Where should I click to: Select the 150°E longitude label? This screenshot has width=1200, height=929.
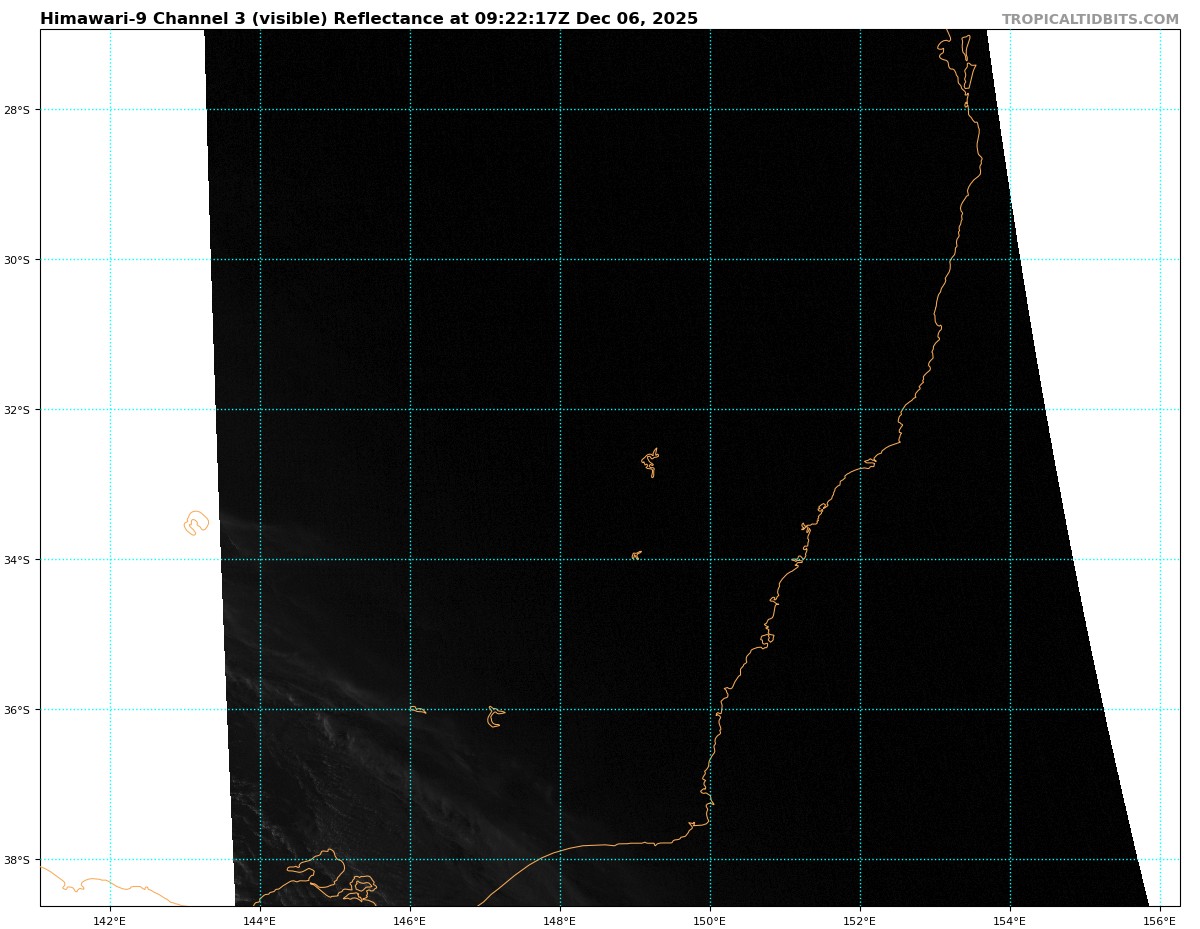710,920
